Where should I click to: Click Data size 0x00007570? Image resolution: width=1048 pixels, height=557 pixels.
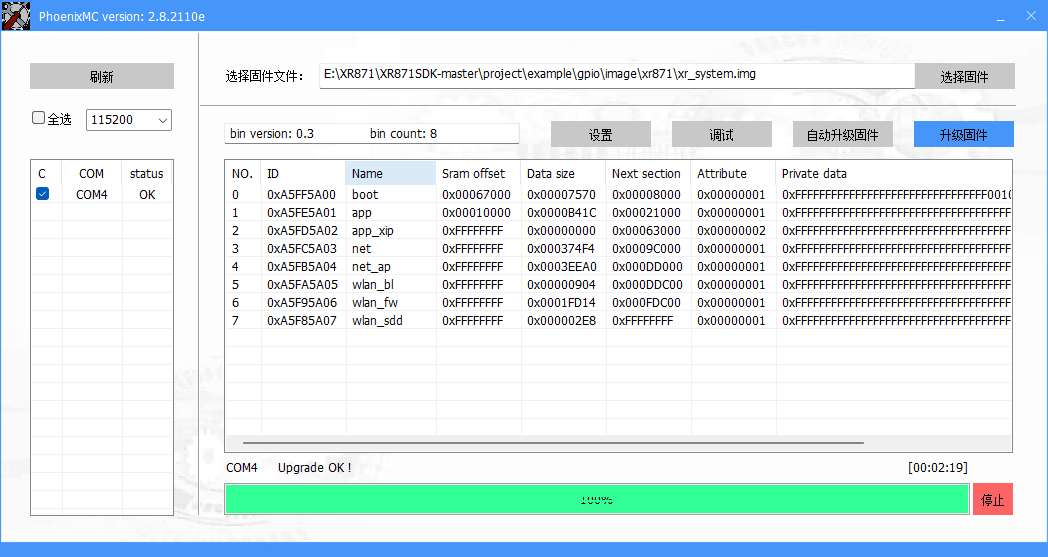coord(561,195)
